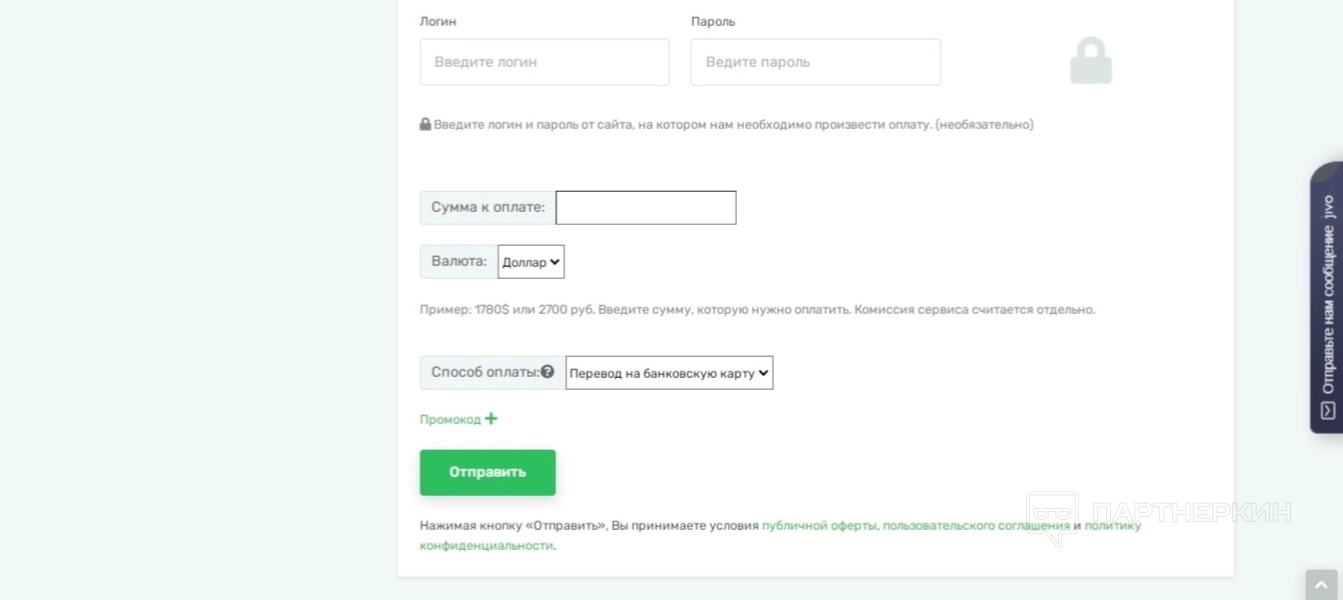Viewport: 1343px width, 600px height.
Task: Open the Валюта dropdown showing Доллар
Action: click(531, 262)
